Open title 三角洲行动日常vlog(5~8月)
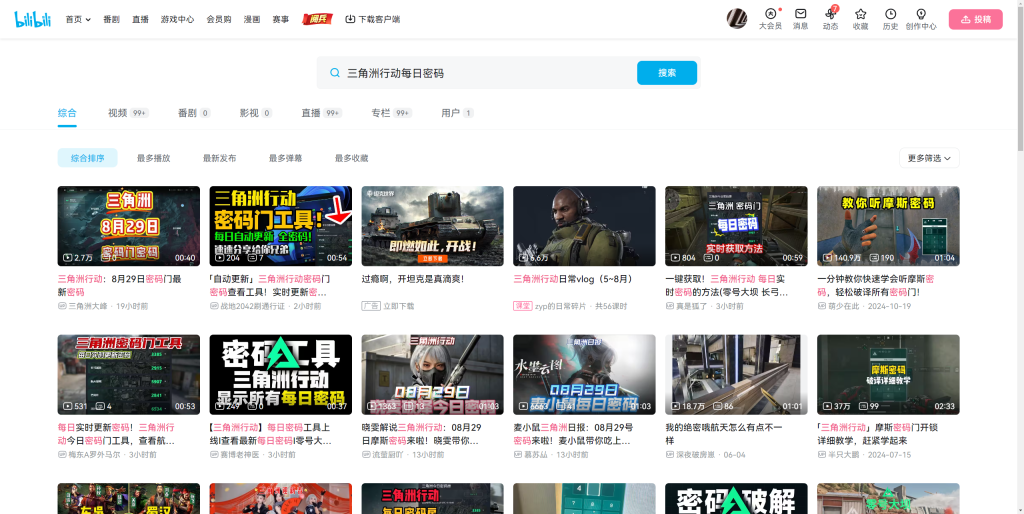This screenshot has width=1024, height=514. tap(573, 279)
